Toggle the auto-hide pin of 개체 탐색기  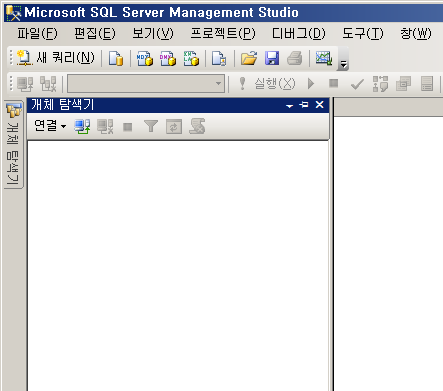304,105
